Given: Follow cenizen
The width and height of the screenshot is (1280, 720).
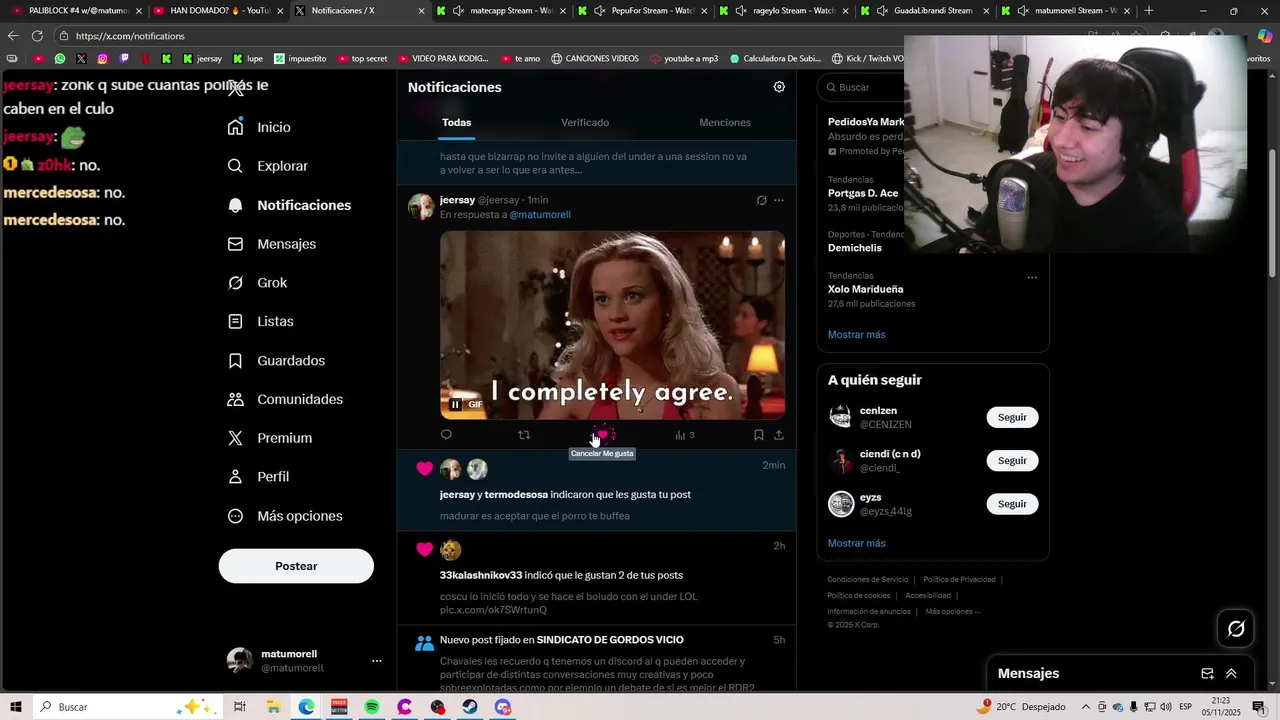Looking at the screenshot, I should point(1012,417).
